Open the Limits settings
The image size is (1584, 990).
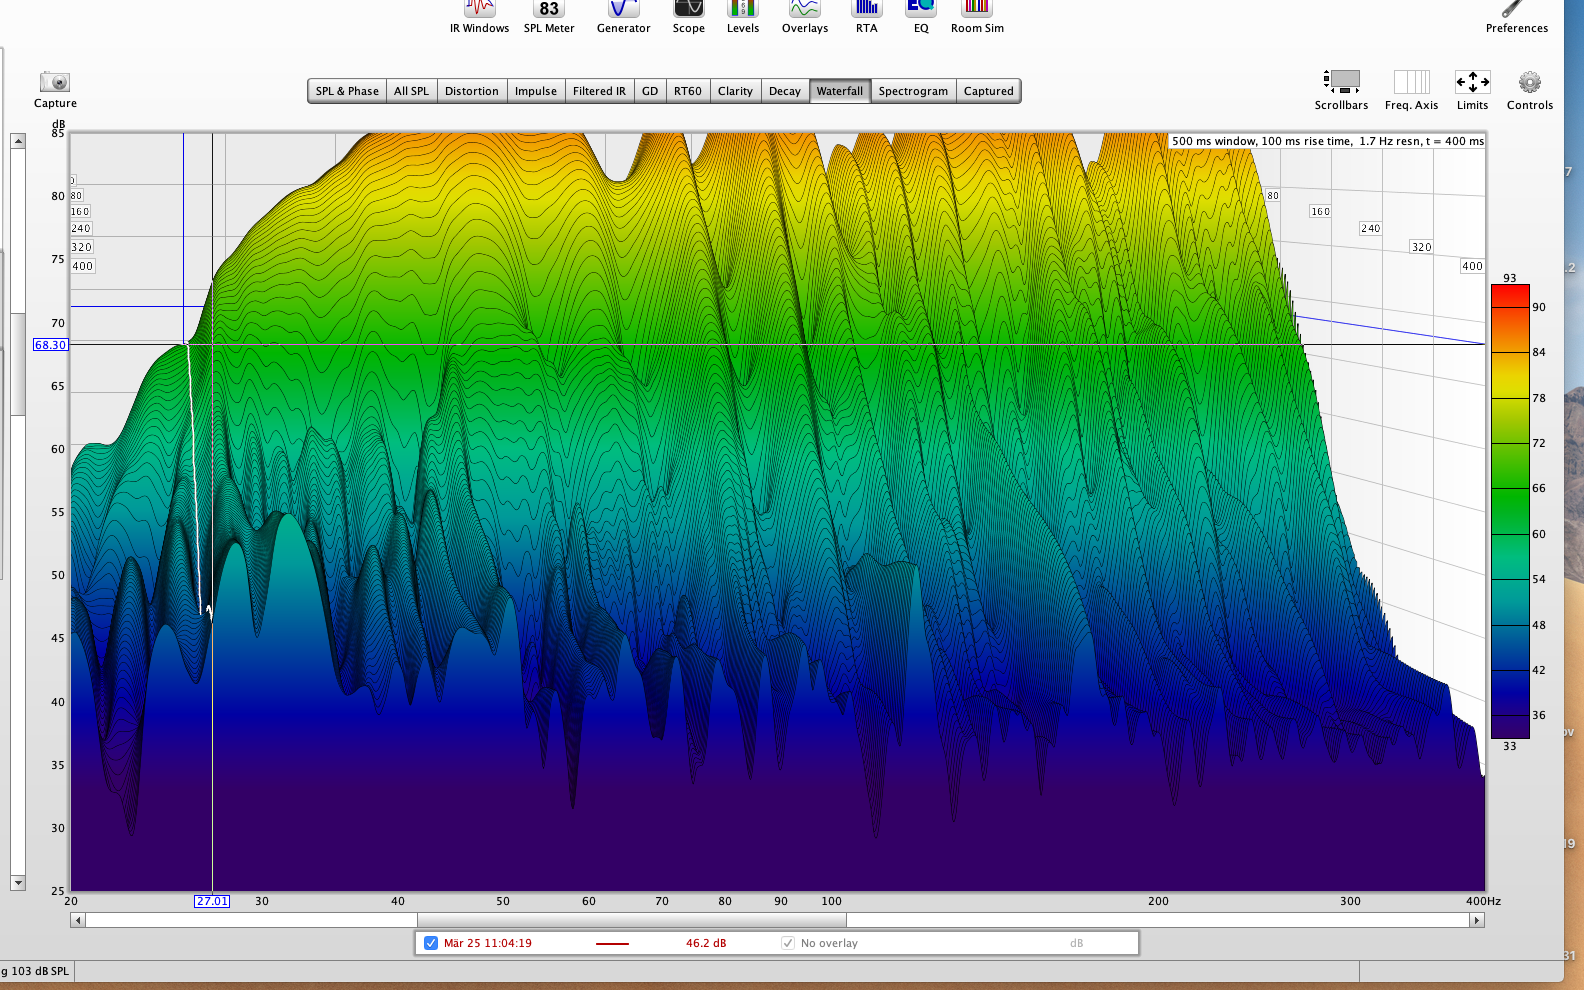(x=1472, y=83)
